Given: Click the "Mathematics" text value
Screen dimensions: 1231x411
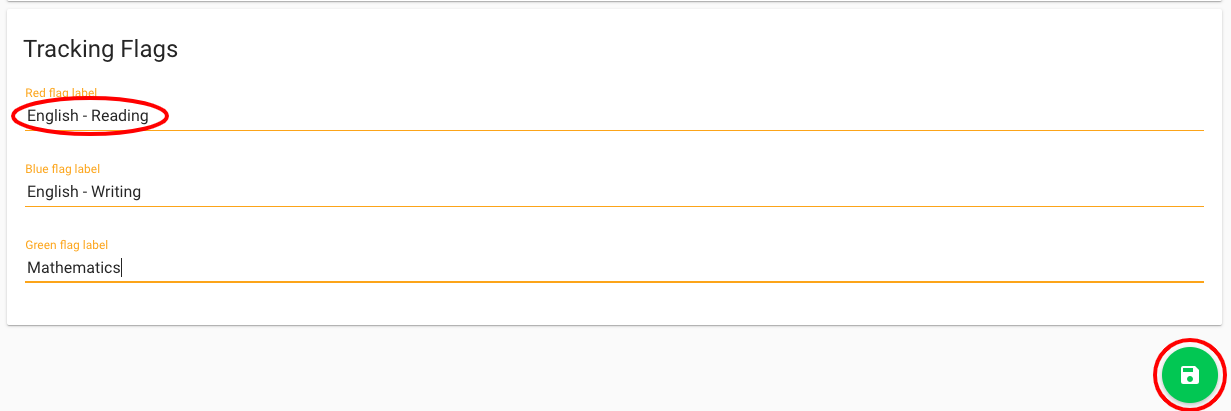Looking at the screenshot, I should (x=74, y=268).
